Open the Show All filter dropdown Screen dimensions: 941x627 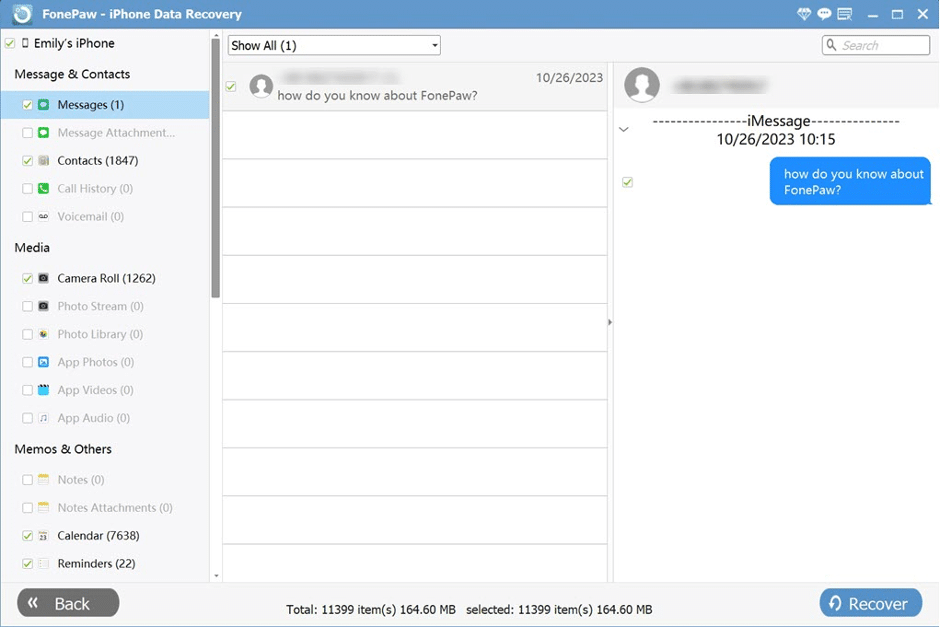click(x=333, y=45)
